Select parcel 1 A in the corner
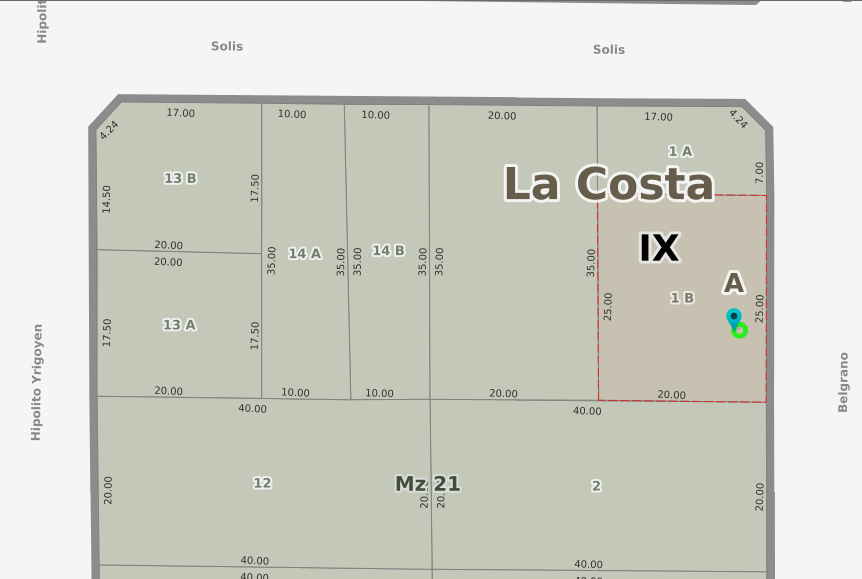 tap(680, 151)
